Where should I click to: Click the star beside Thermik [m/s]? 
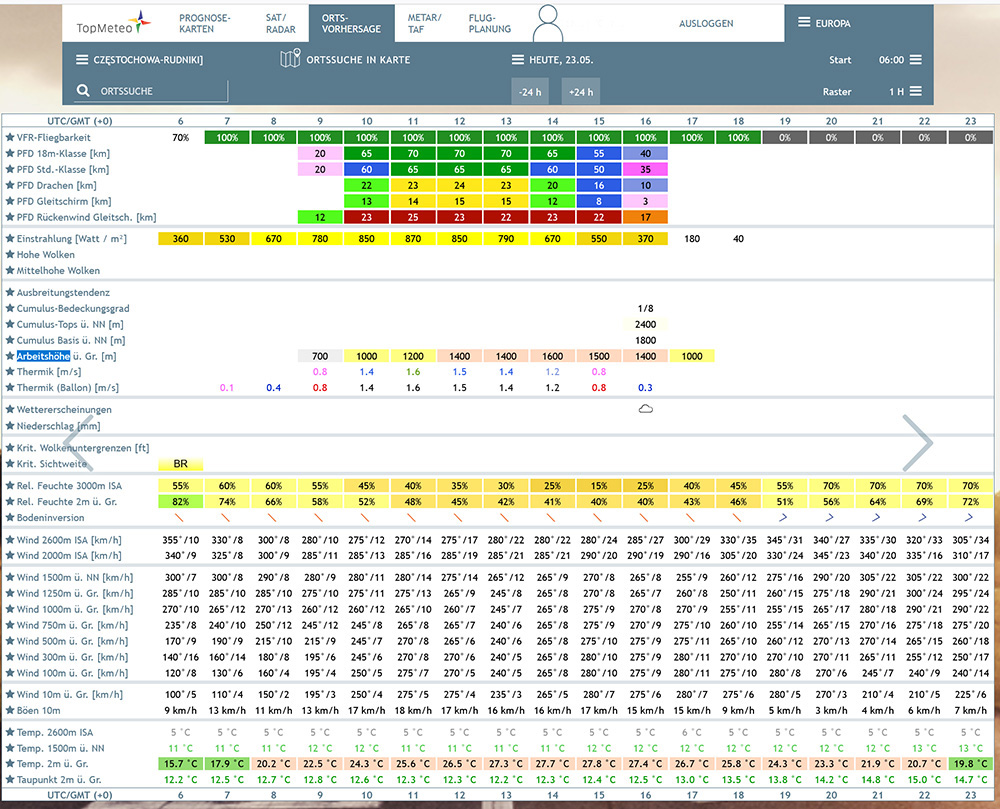[10, 372]
